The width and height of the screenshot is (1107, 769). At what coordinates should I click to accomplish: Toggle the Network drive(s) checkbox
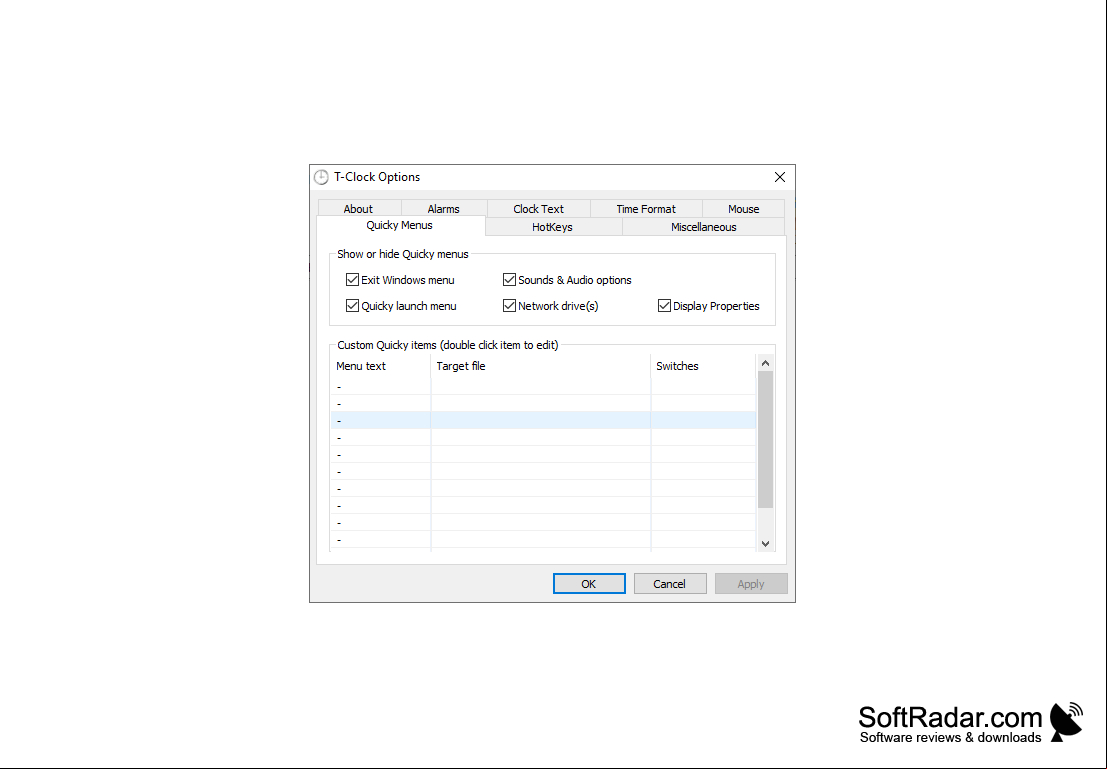point(509,306)
